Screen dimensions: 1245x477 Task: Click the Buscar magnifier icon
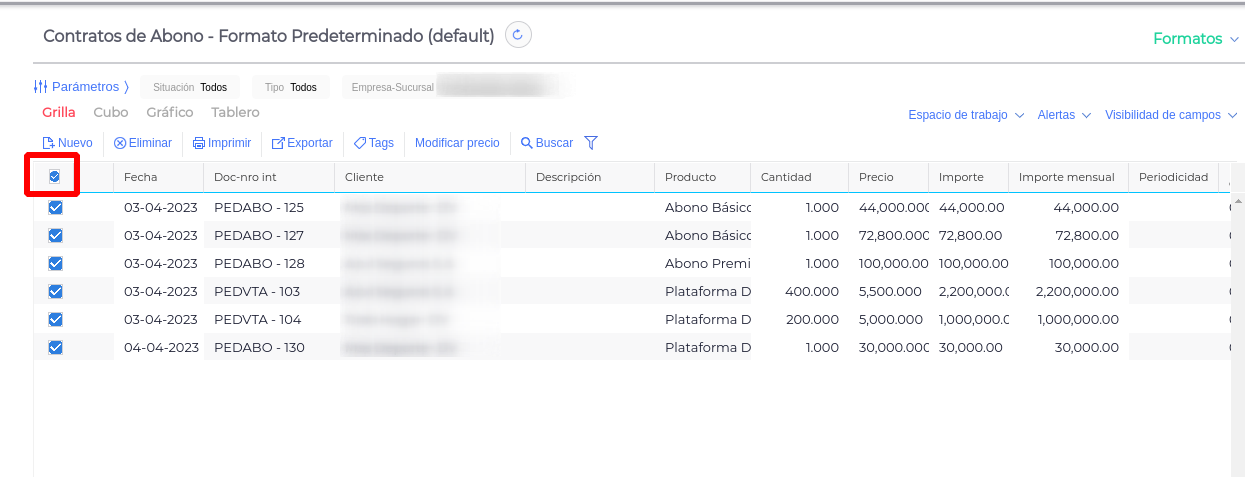(x=526, y=143)
